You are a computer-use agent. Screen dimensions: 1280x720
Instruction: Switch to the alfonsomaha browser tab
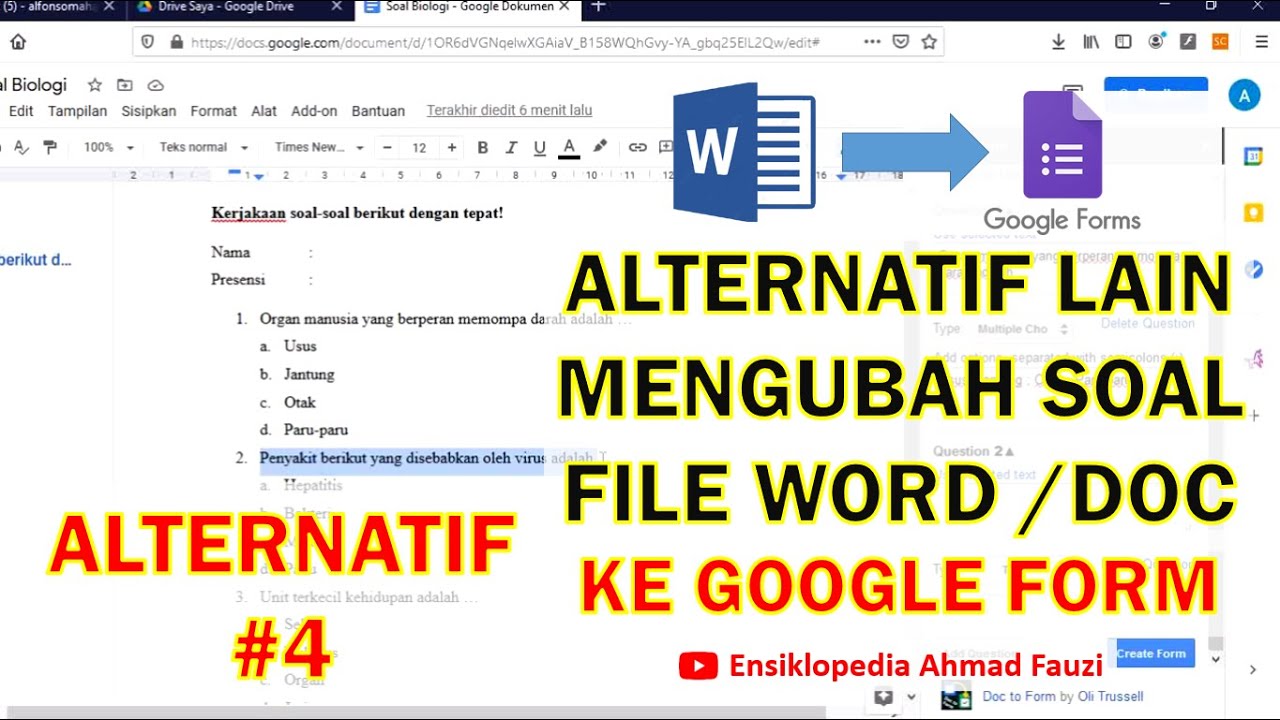click(x=58, y=7)
